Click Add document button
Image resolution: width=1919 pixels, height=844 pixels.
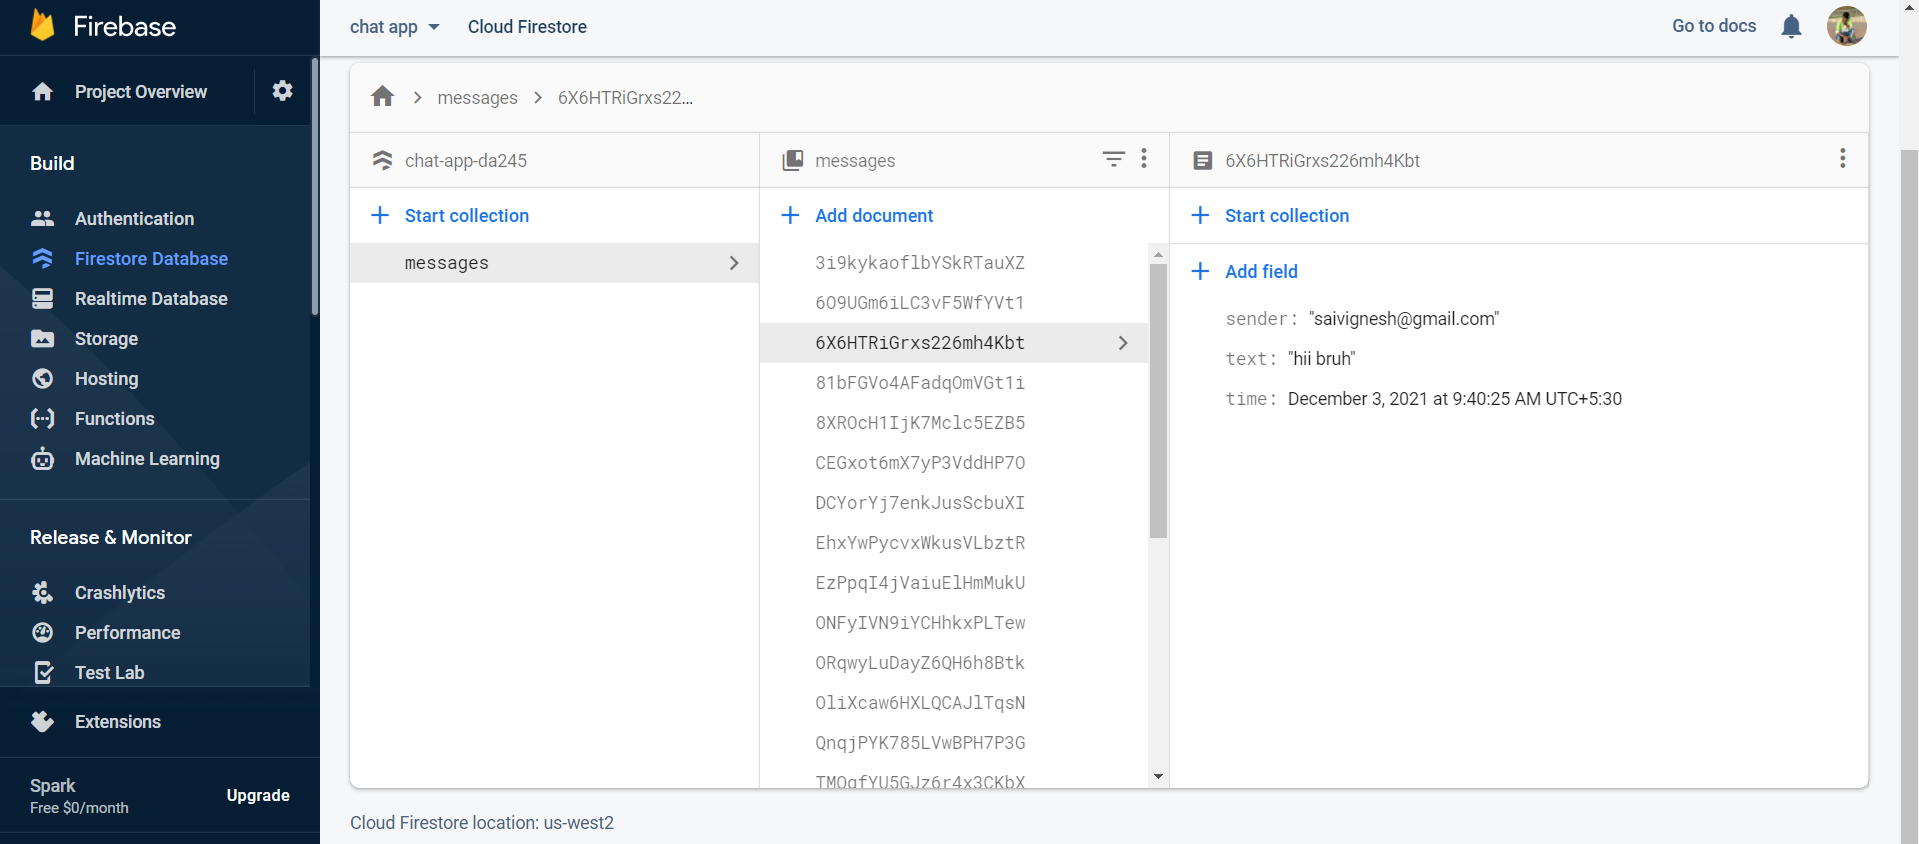click(x=857, y=215)
